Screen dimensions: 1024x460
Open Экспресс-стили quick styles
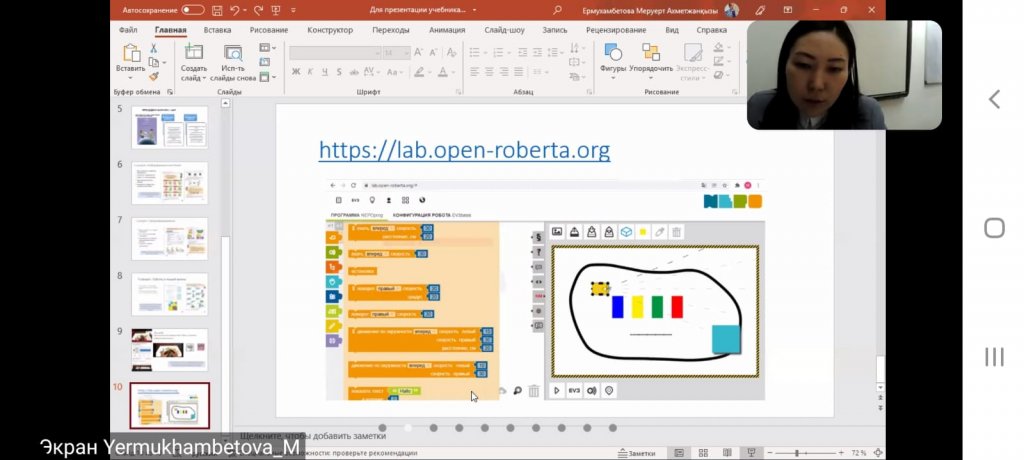click(692, 60)
